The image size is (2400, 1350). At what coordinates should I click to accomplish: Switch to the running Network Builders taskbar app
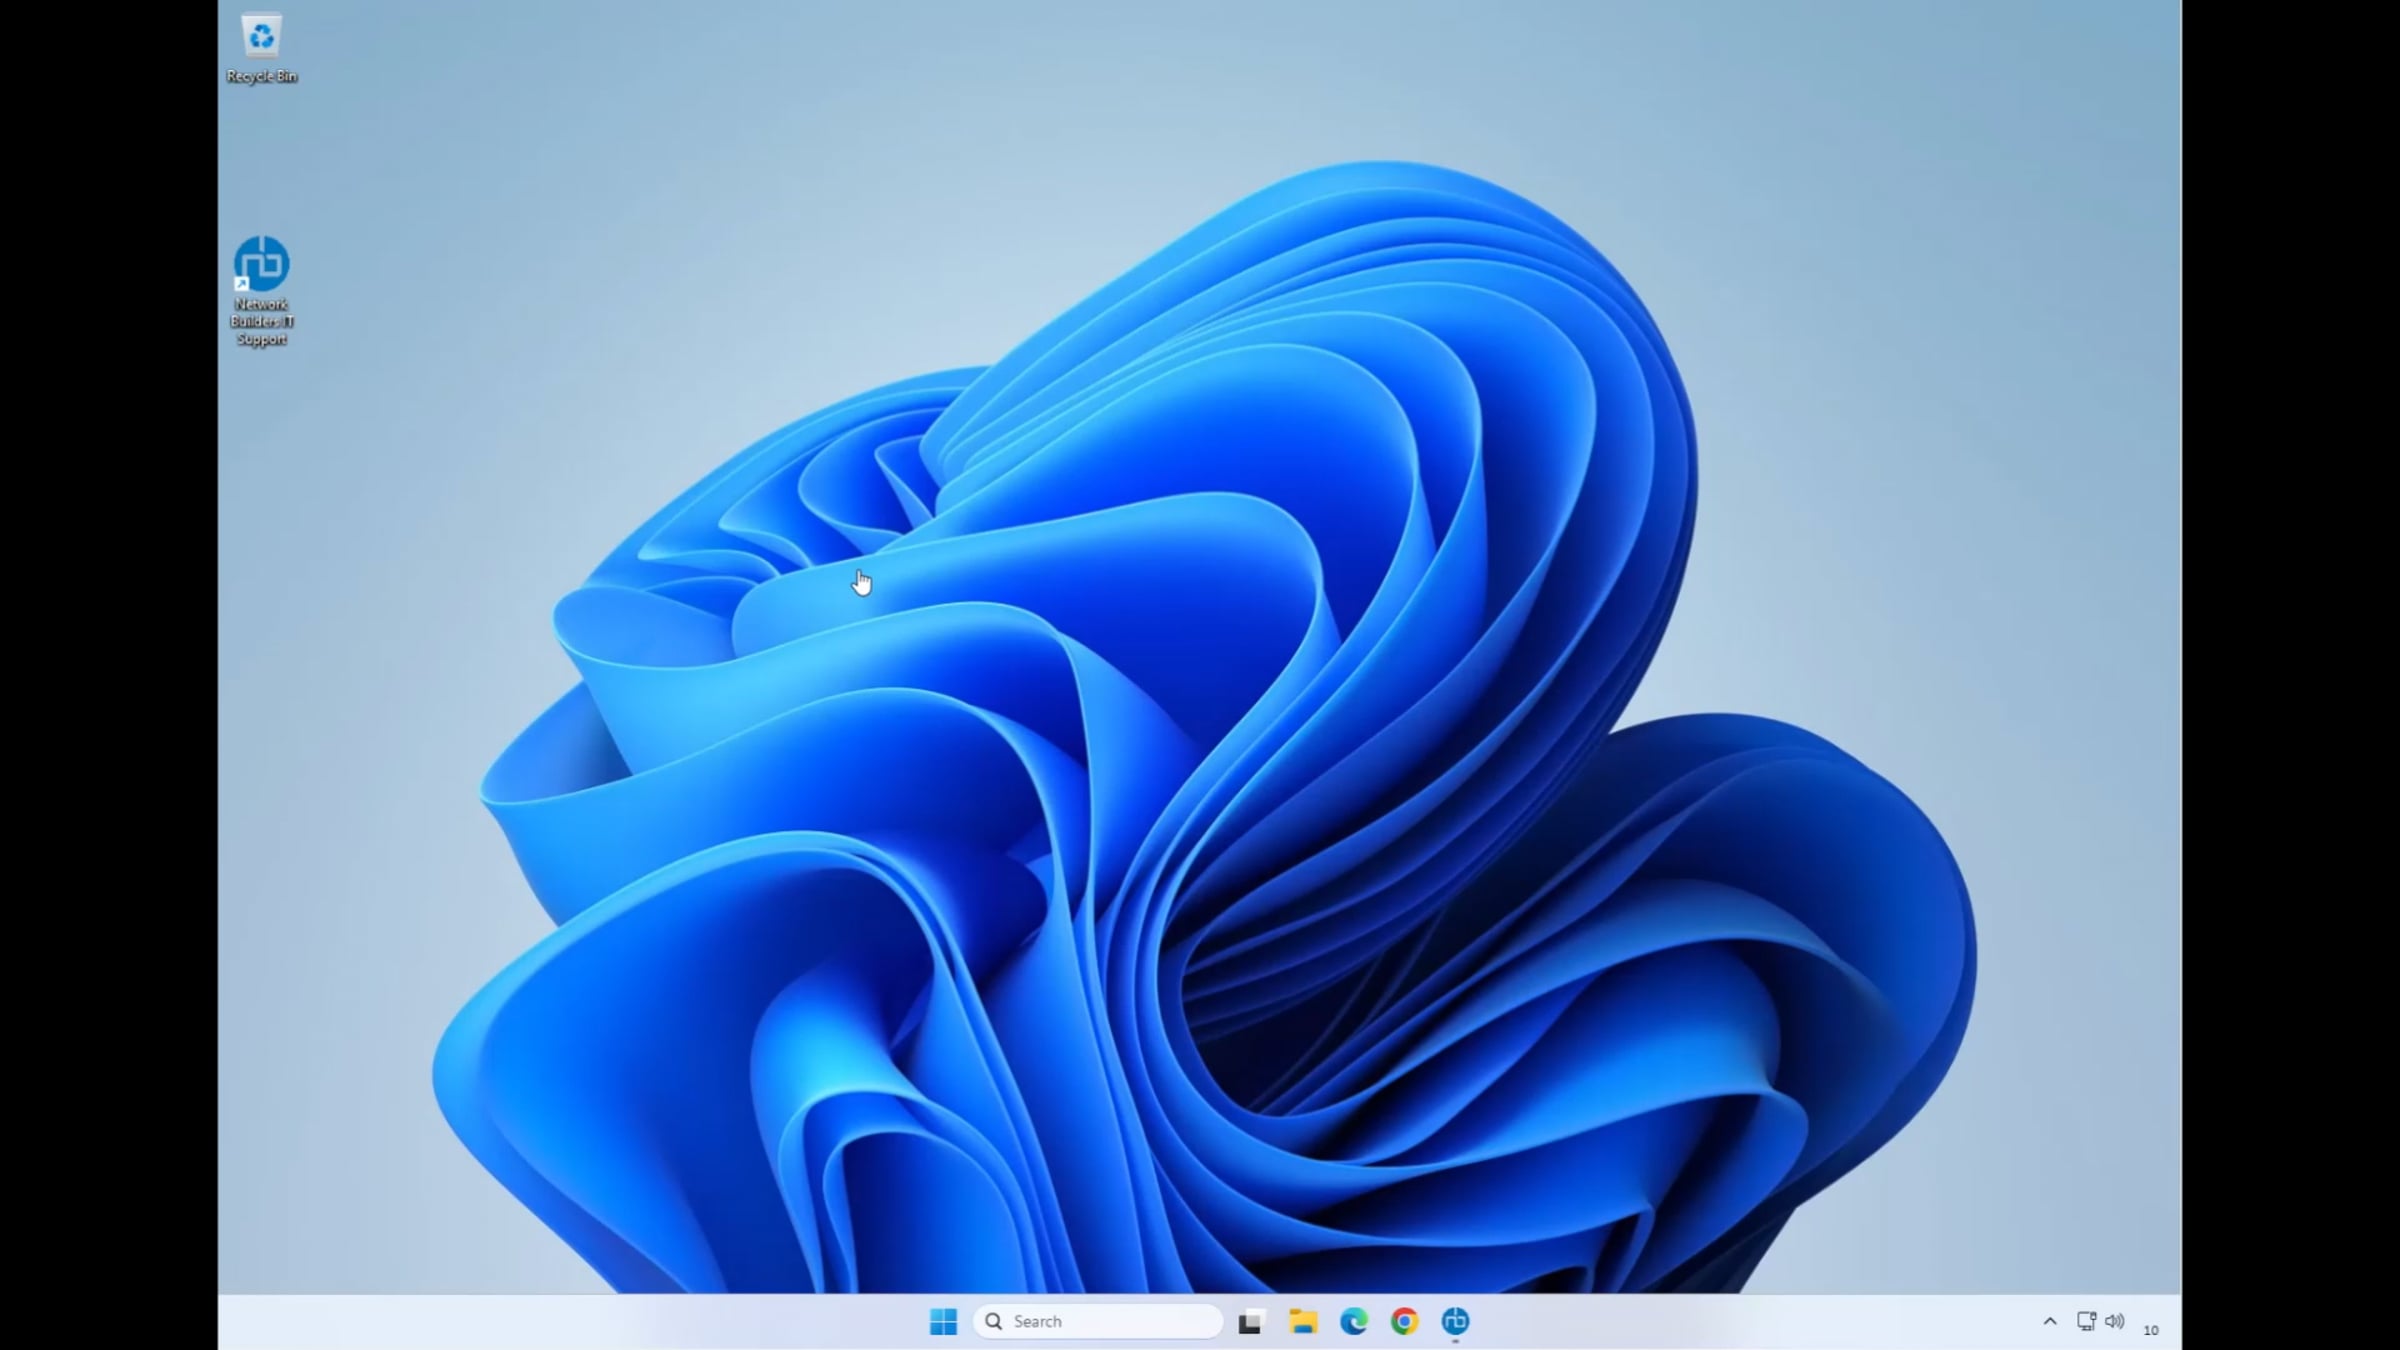click(x=1455, y=1321)
